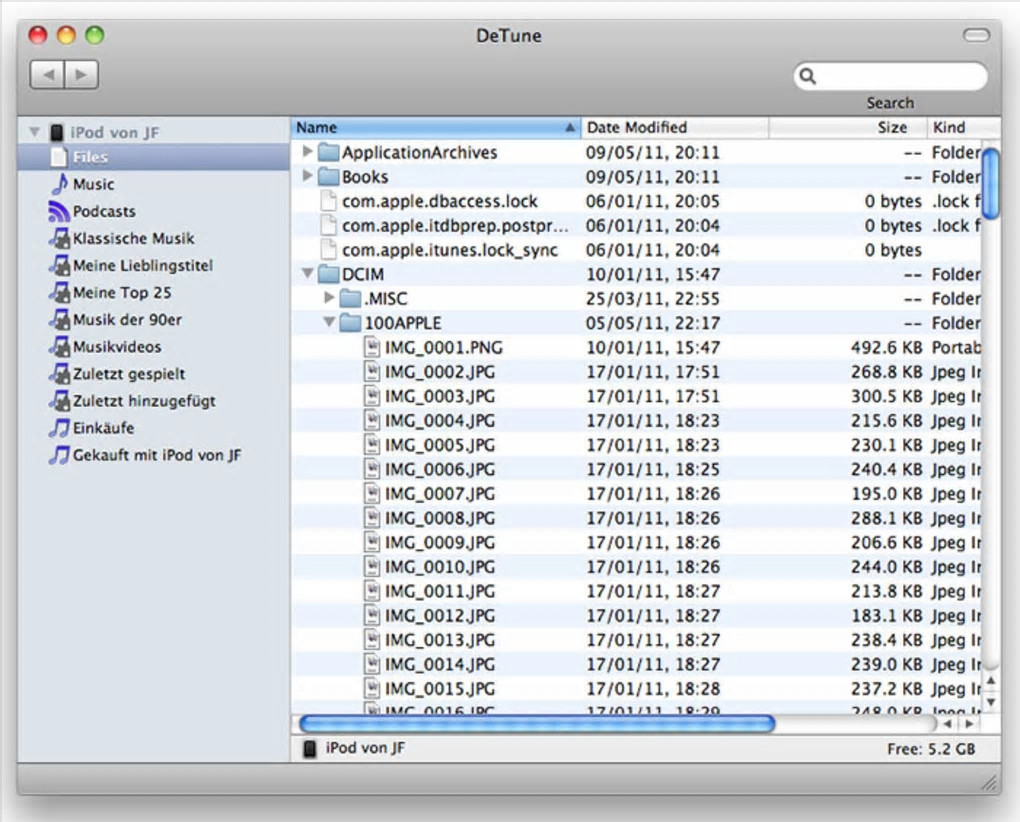Collapse the DCIM folder
1020x822 pixels.
point(308,273)
